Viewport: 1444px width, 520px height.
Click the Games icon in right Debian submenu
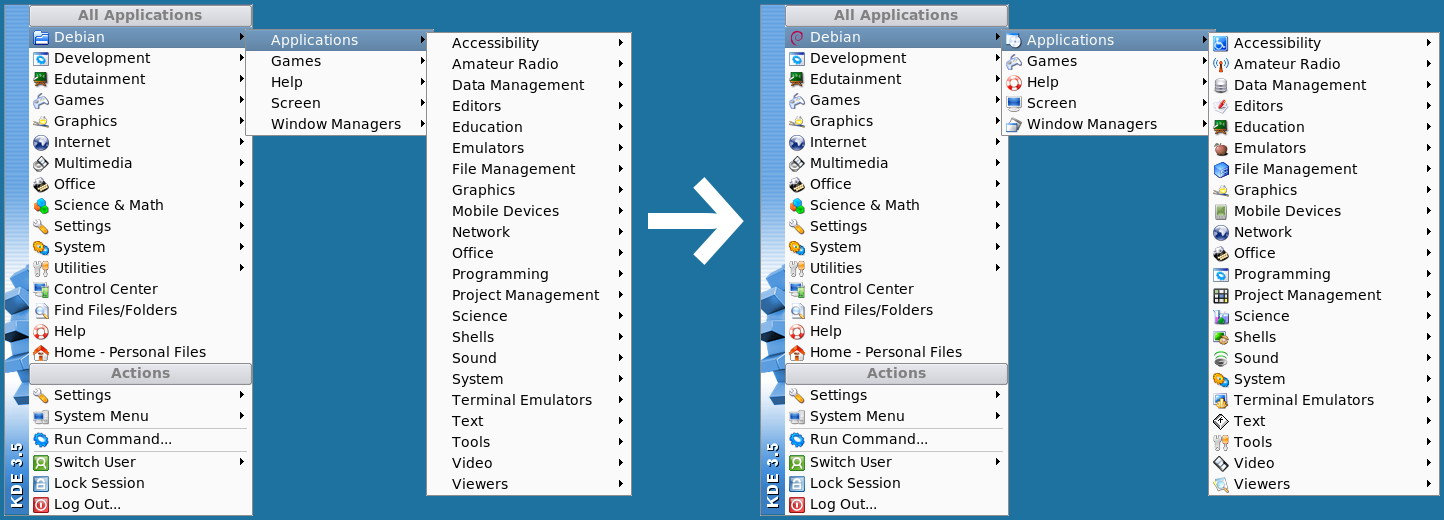click(x=1014, y=61)
